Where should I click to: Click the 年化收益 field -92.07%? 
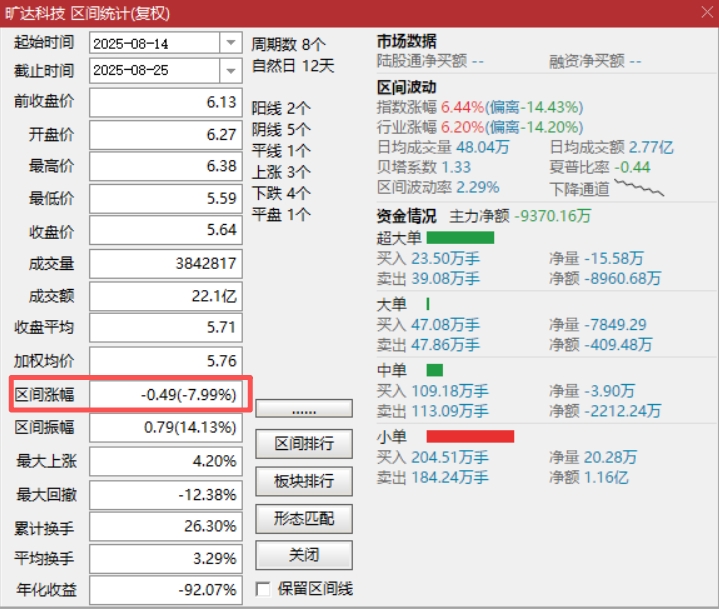click(x=166, y=590)
